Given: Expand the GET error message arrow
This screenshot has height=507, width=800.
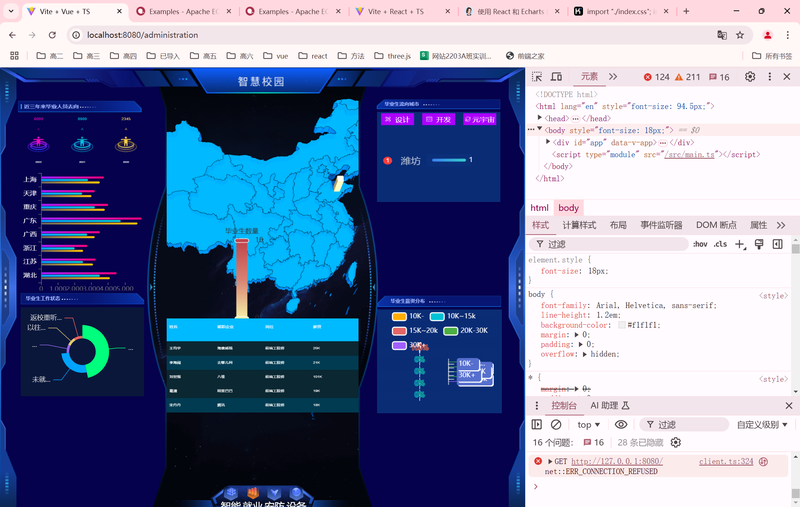Looking at the screenshot, I should point(550,461).
